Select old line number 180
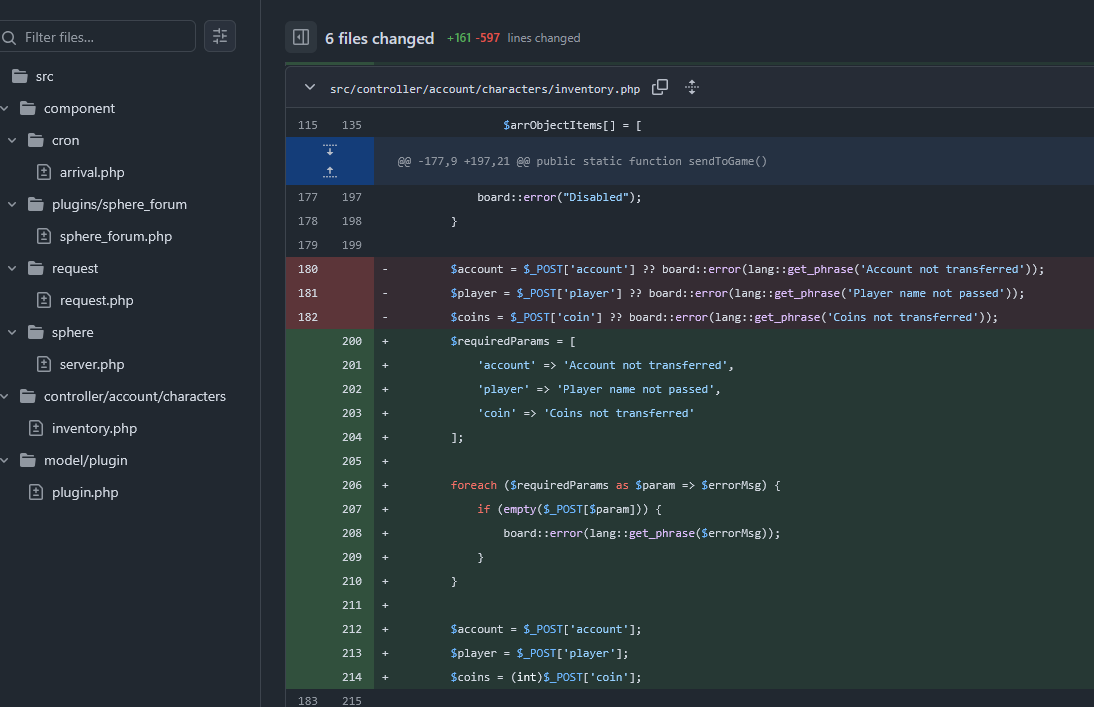 pyautogui.click(x=308, y=269)
